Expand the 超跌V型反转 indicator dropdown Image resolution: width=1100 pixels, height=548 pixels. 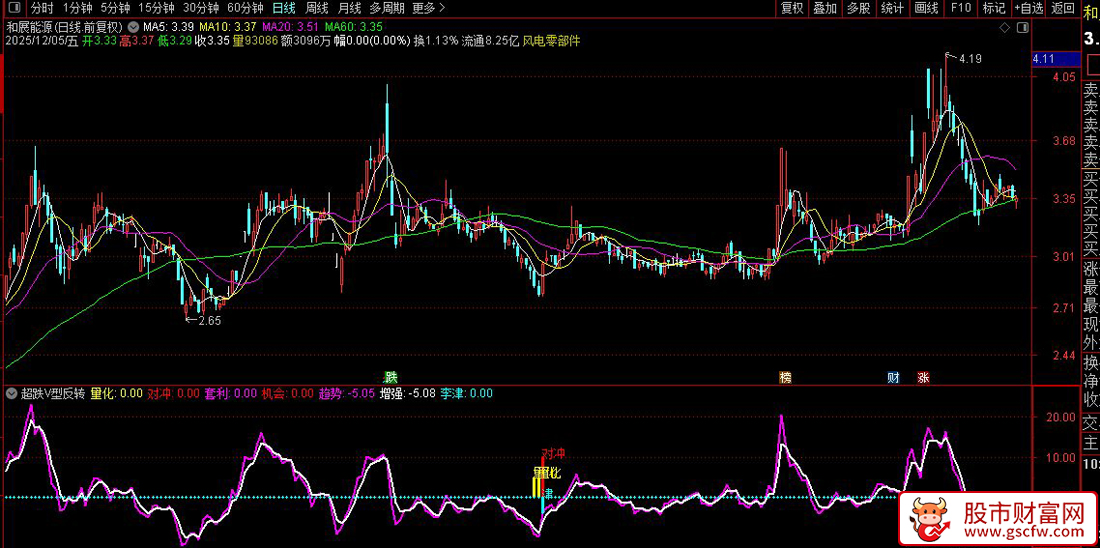pyautogui.click(x=12, y=393)
